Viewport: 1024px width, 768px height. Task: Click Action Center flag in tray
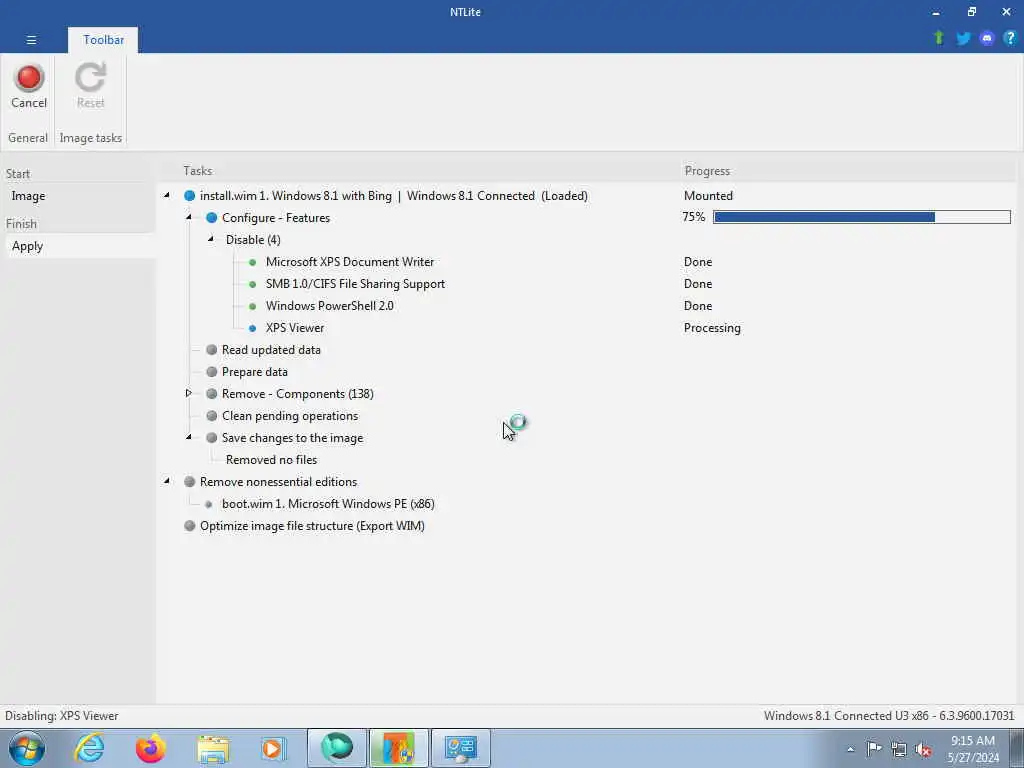click(874, 748)
